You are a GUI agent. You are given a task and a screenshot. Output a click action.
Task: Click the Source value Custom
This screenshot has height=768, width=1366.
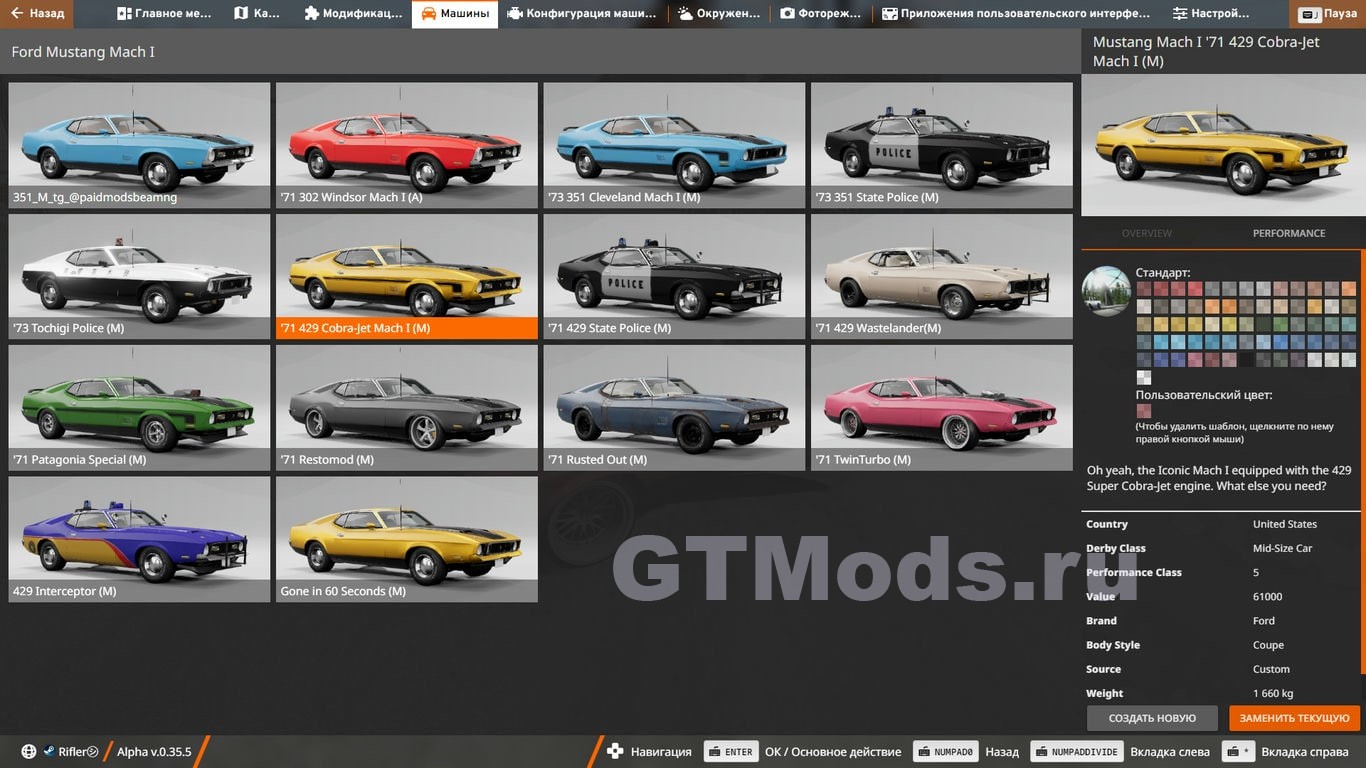(1272, 669)
